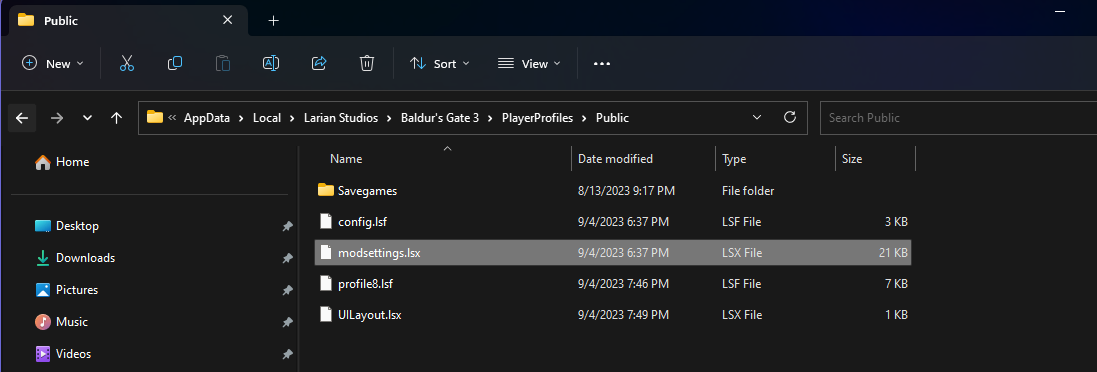Navigate to PlayerProfiles breadcrumb
Image resolution: width=1097 pixels, height=372 pixels.
537,118
